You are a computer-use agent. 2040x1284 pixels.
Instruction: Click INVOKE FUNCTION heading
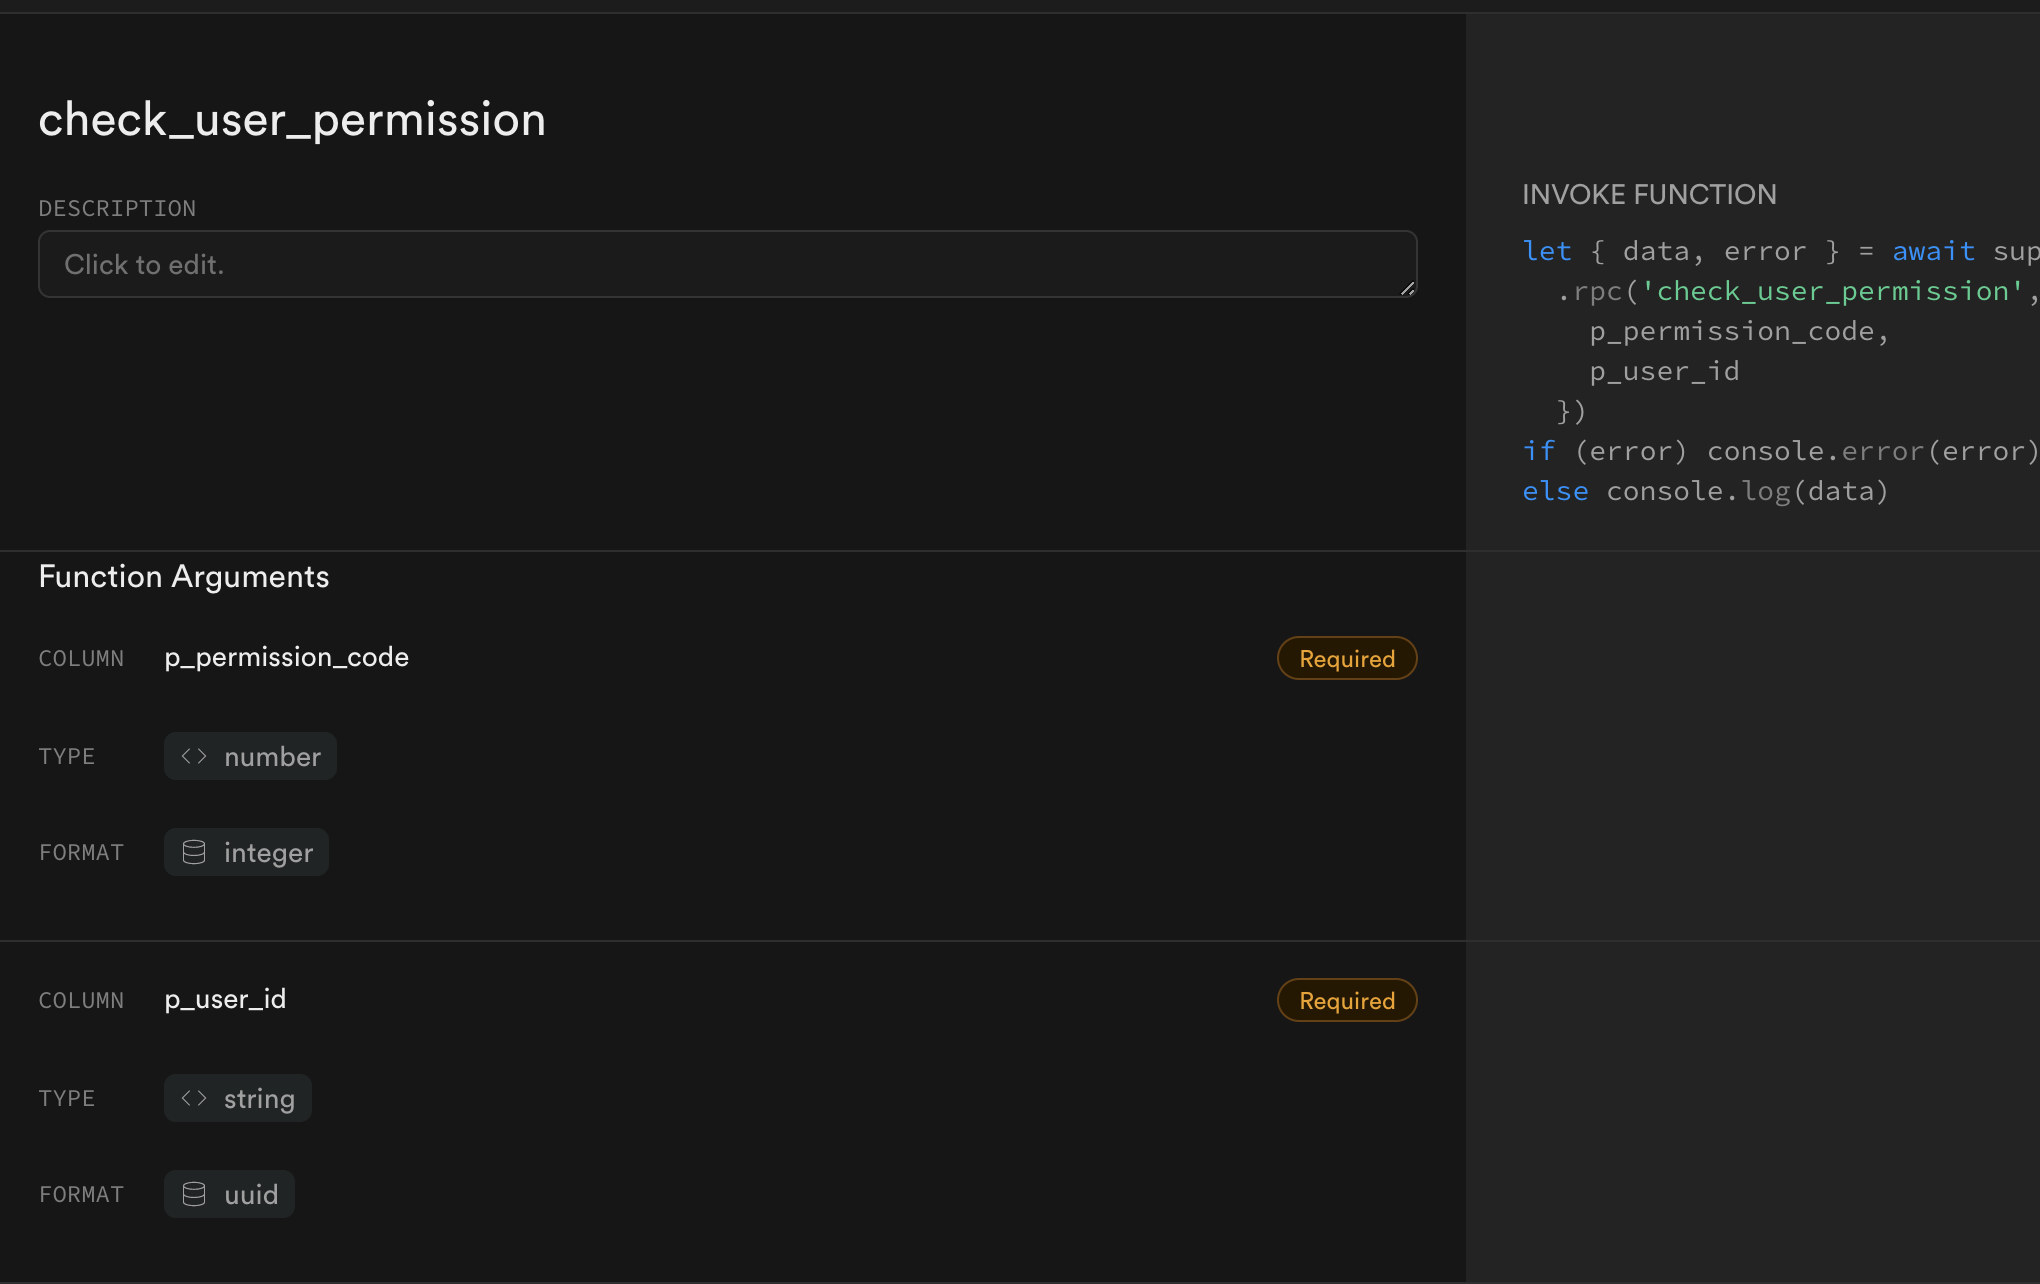coord(1649,194)
